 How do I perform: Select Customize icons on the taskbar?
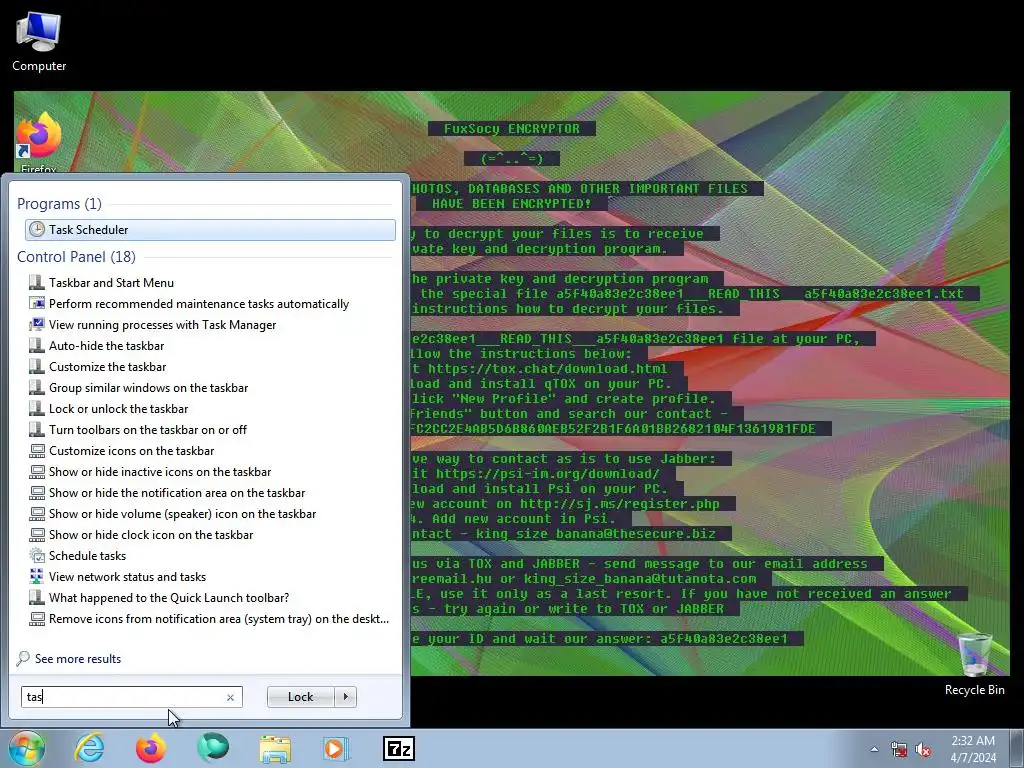pyautogui.click(x=131, y=451)
